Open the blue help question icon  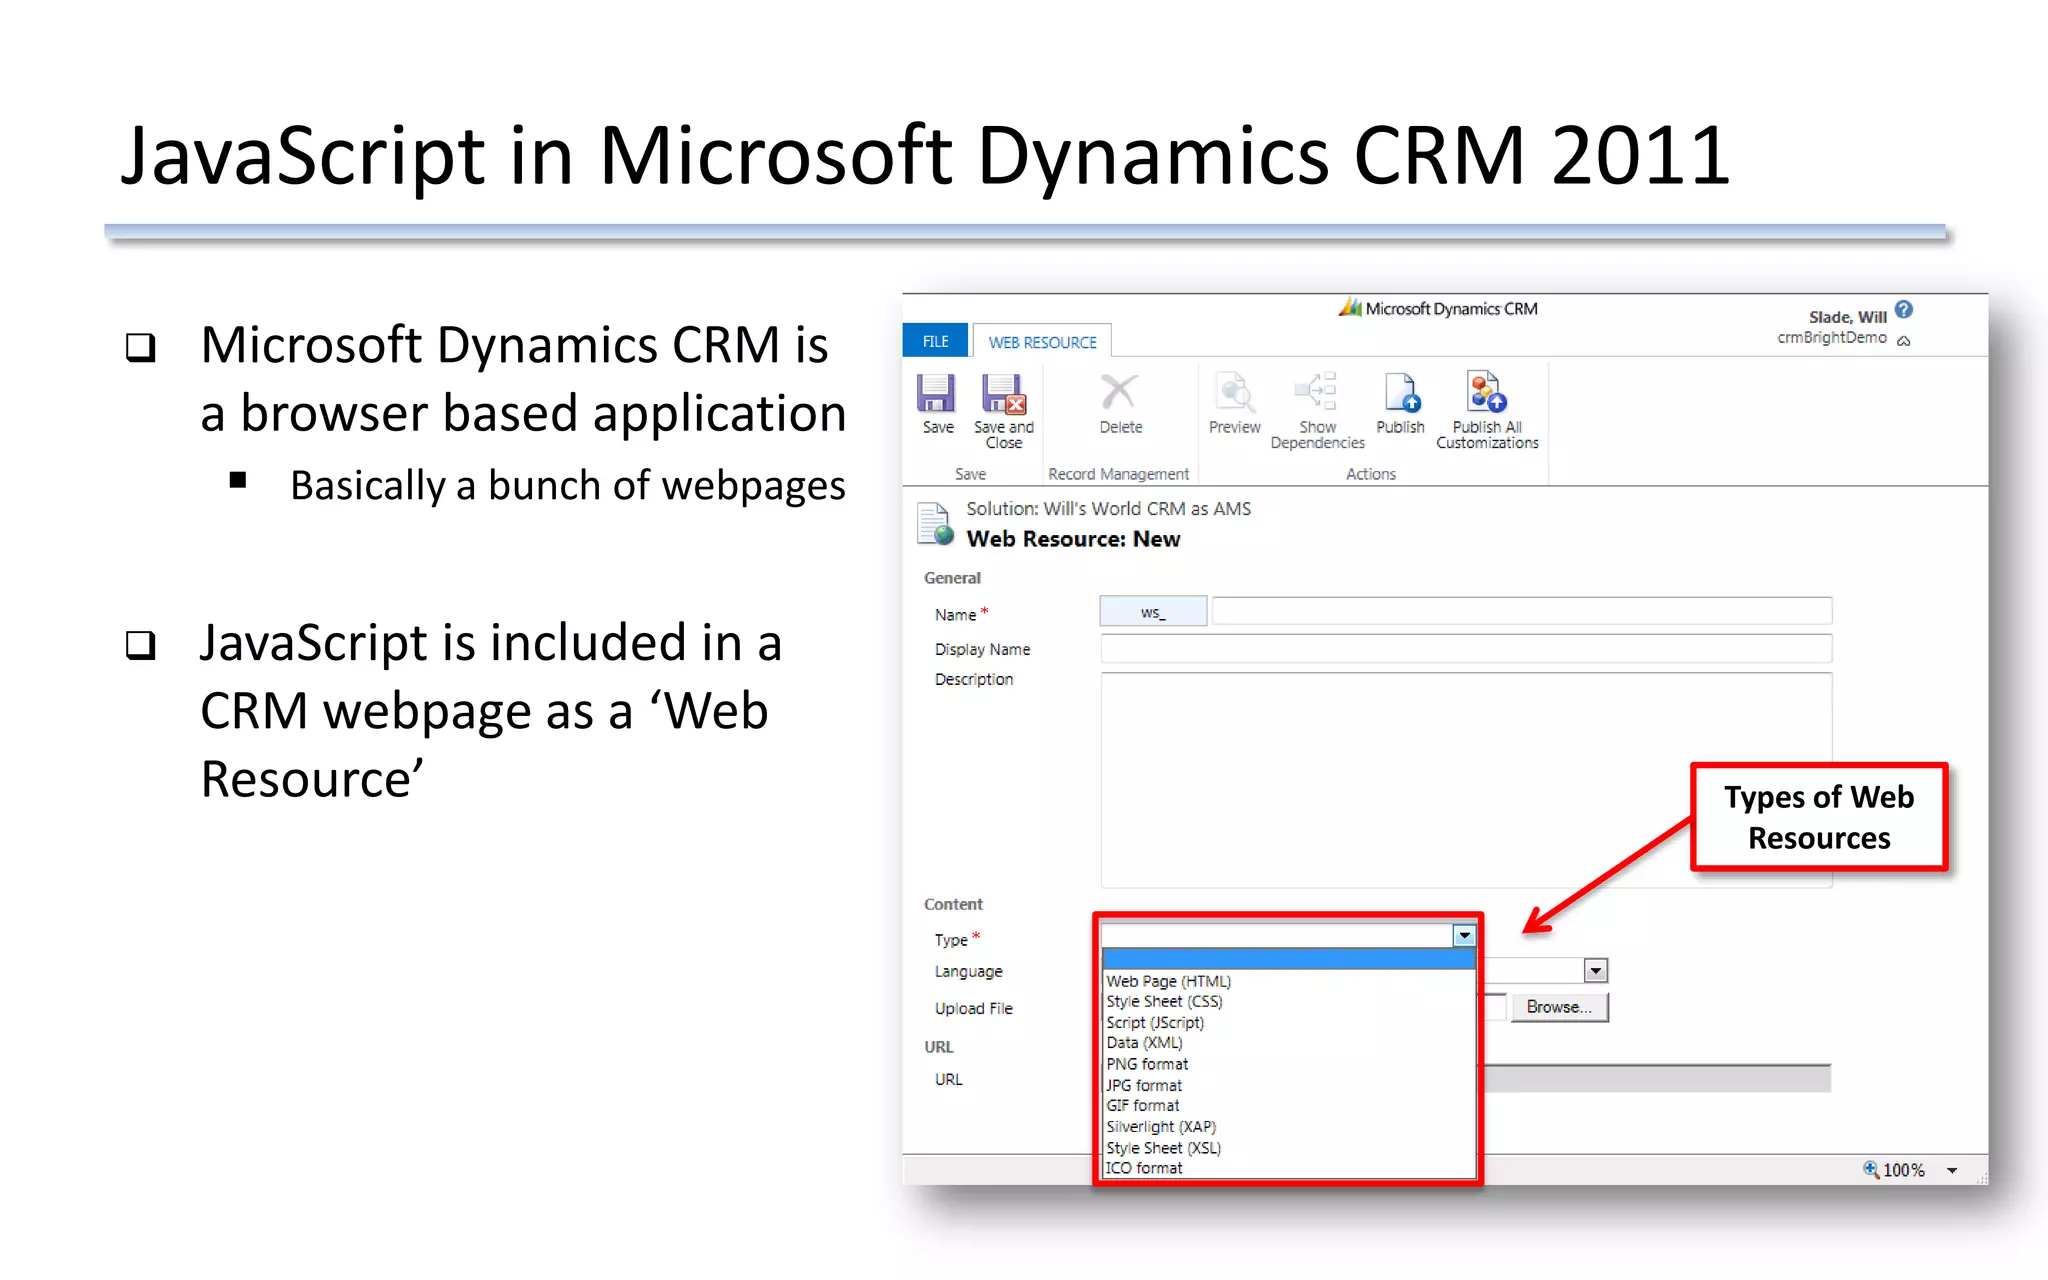click(x=1904, y=310)
